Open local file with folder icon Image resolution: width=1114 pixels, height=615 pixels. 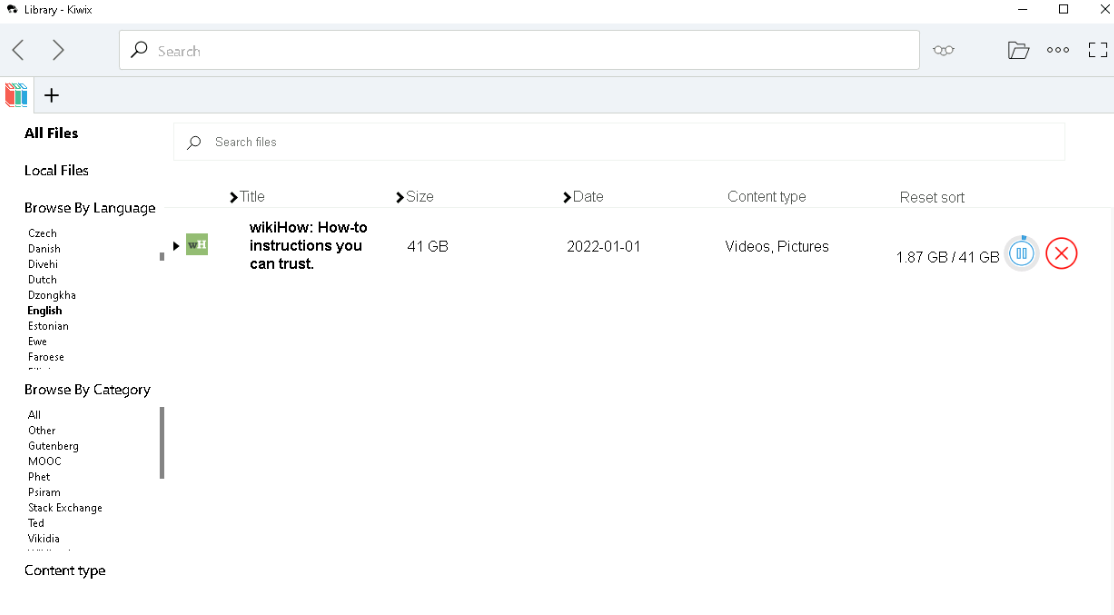[1018, 50]
